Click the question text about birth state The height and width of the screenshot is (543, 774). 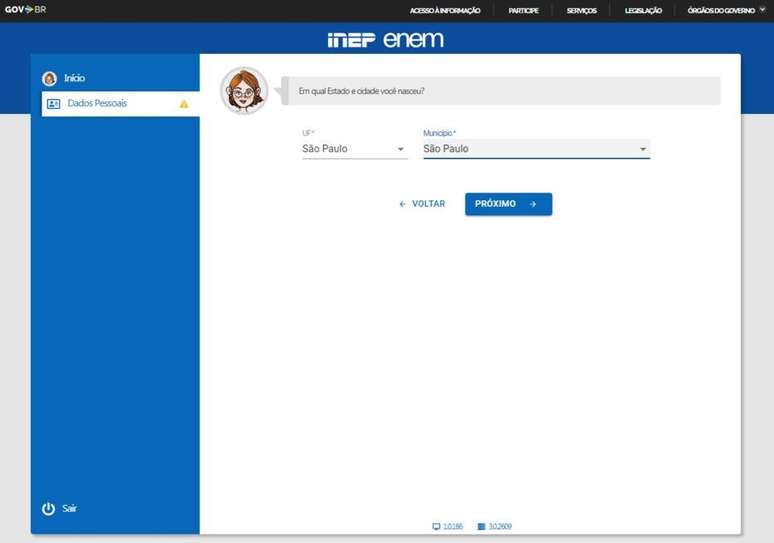coord(361,91)
